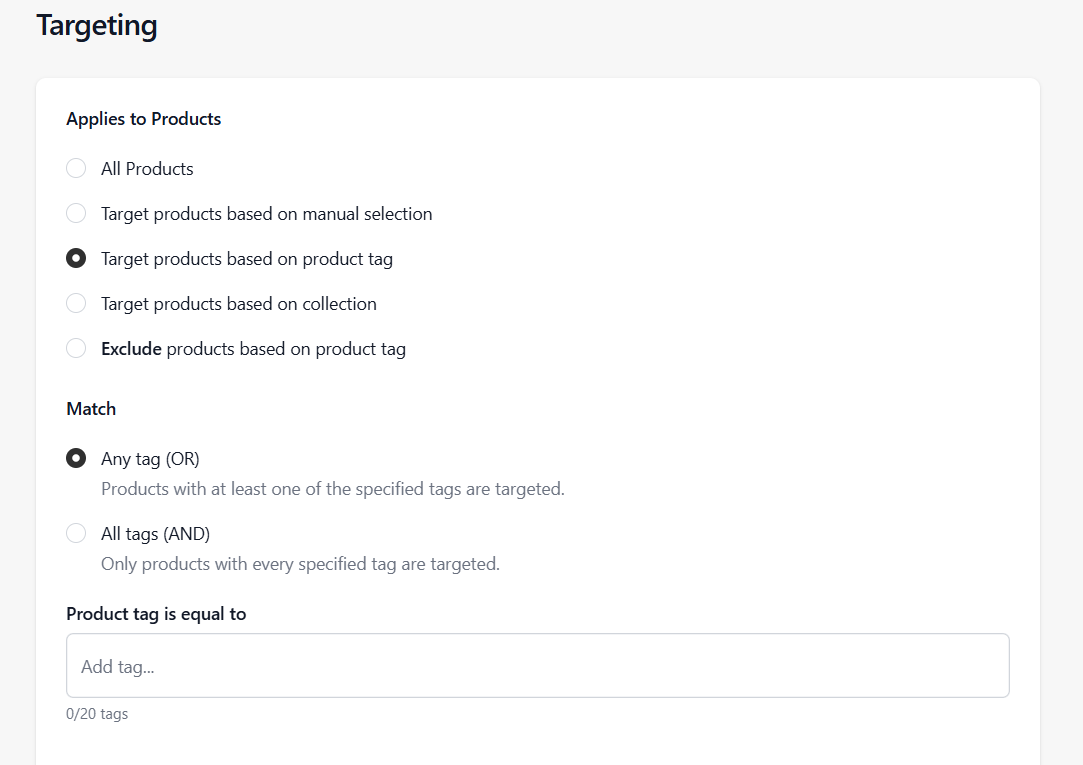The height and width of the screenshot is (765, 1083).
Task: Click the Match section heading
Action: tap(91, 409)
